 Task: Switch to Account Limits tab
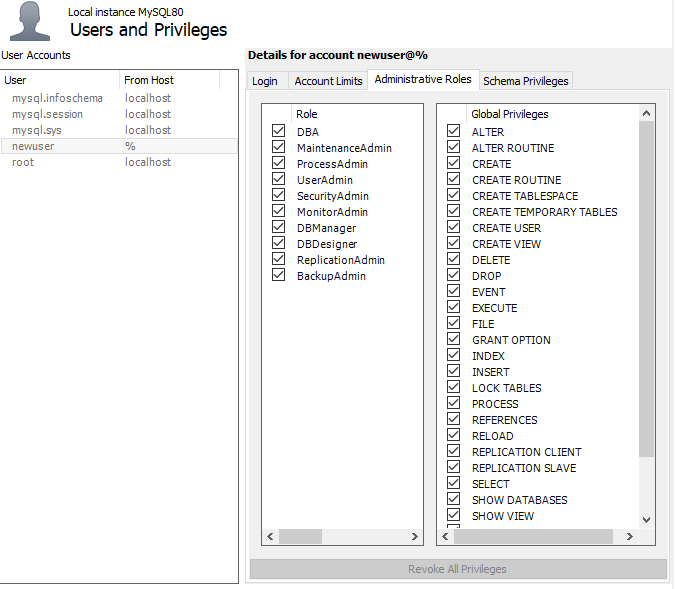(x=328, y=81)
